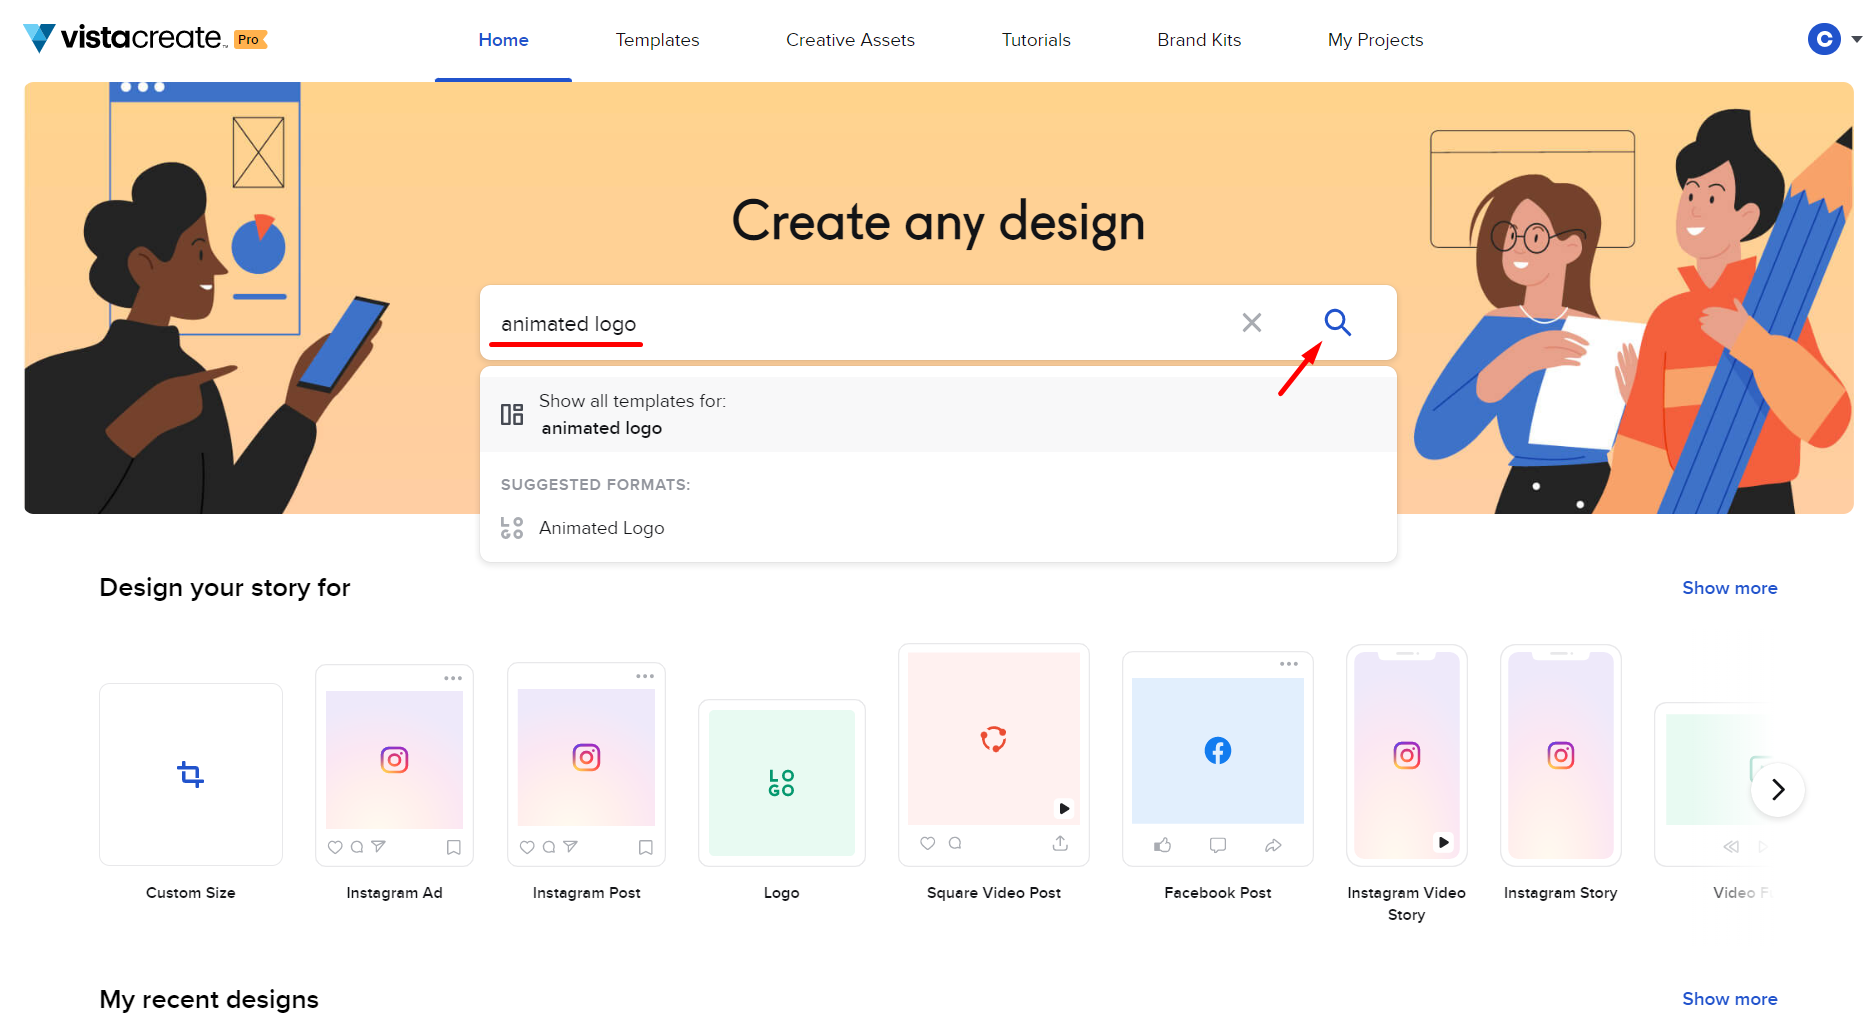Viewport: 1876px width, 1031px height.
Task: Go to My Projects
Action: [1375, 40]
